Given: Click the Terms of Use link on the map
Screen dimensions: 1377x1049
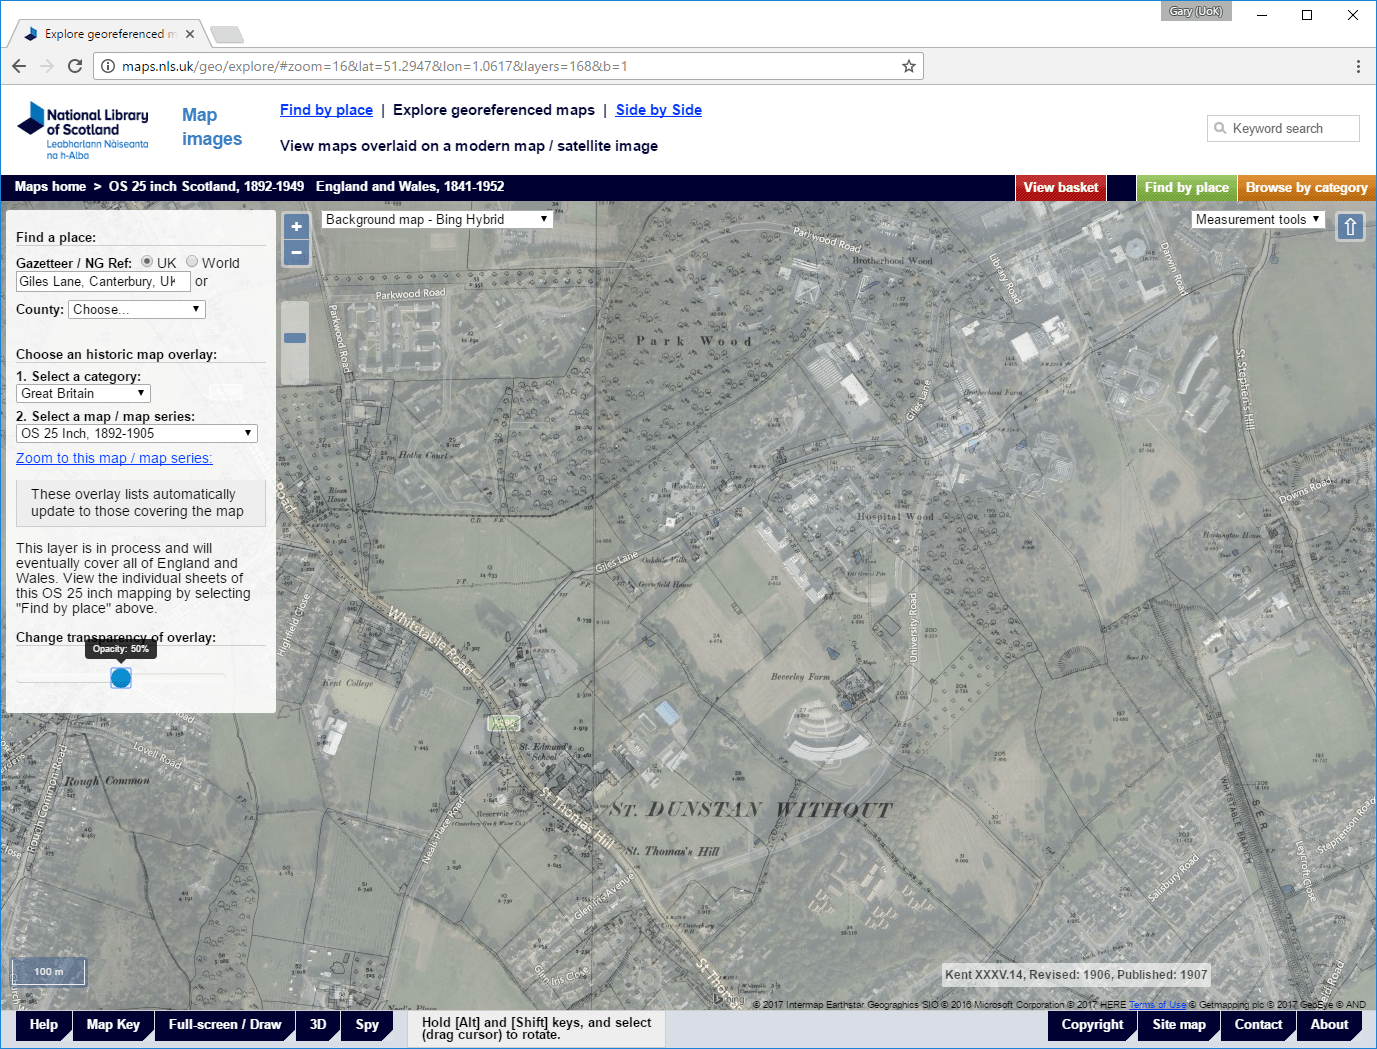Looking at the screenshot, I should coord(1157,1005).
